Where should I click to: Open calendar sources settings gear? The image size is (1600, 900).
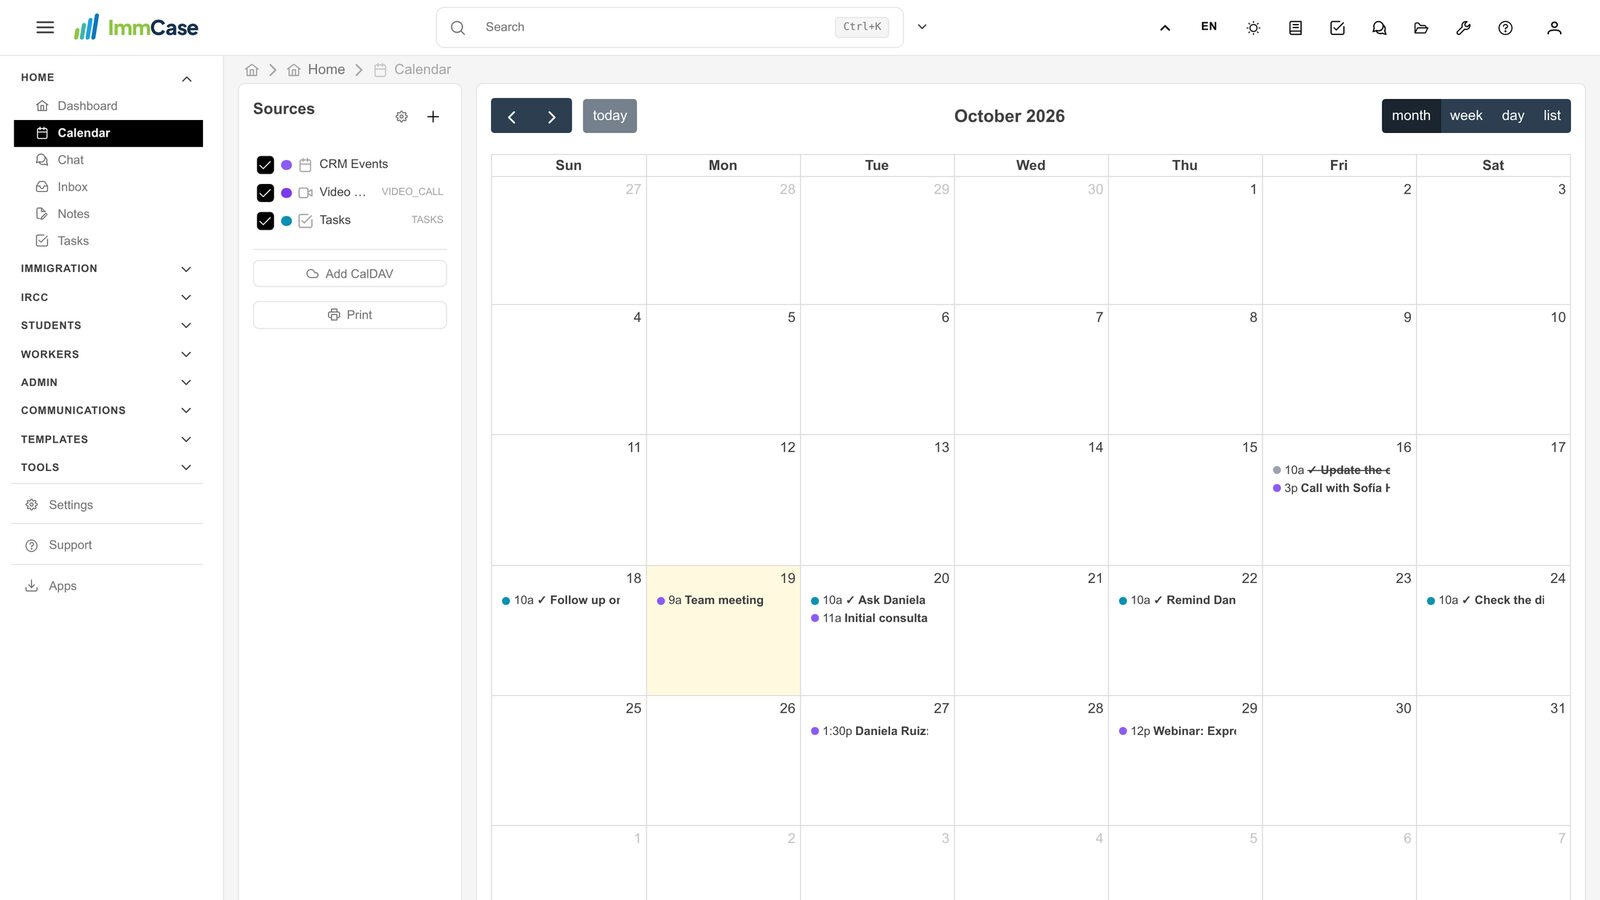click(x=401, y=117)
